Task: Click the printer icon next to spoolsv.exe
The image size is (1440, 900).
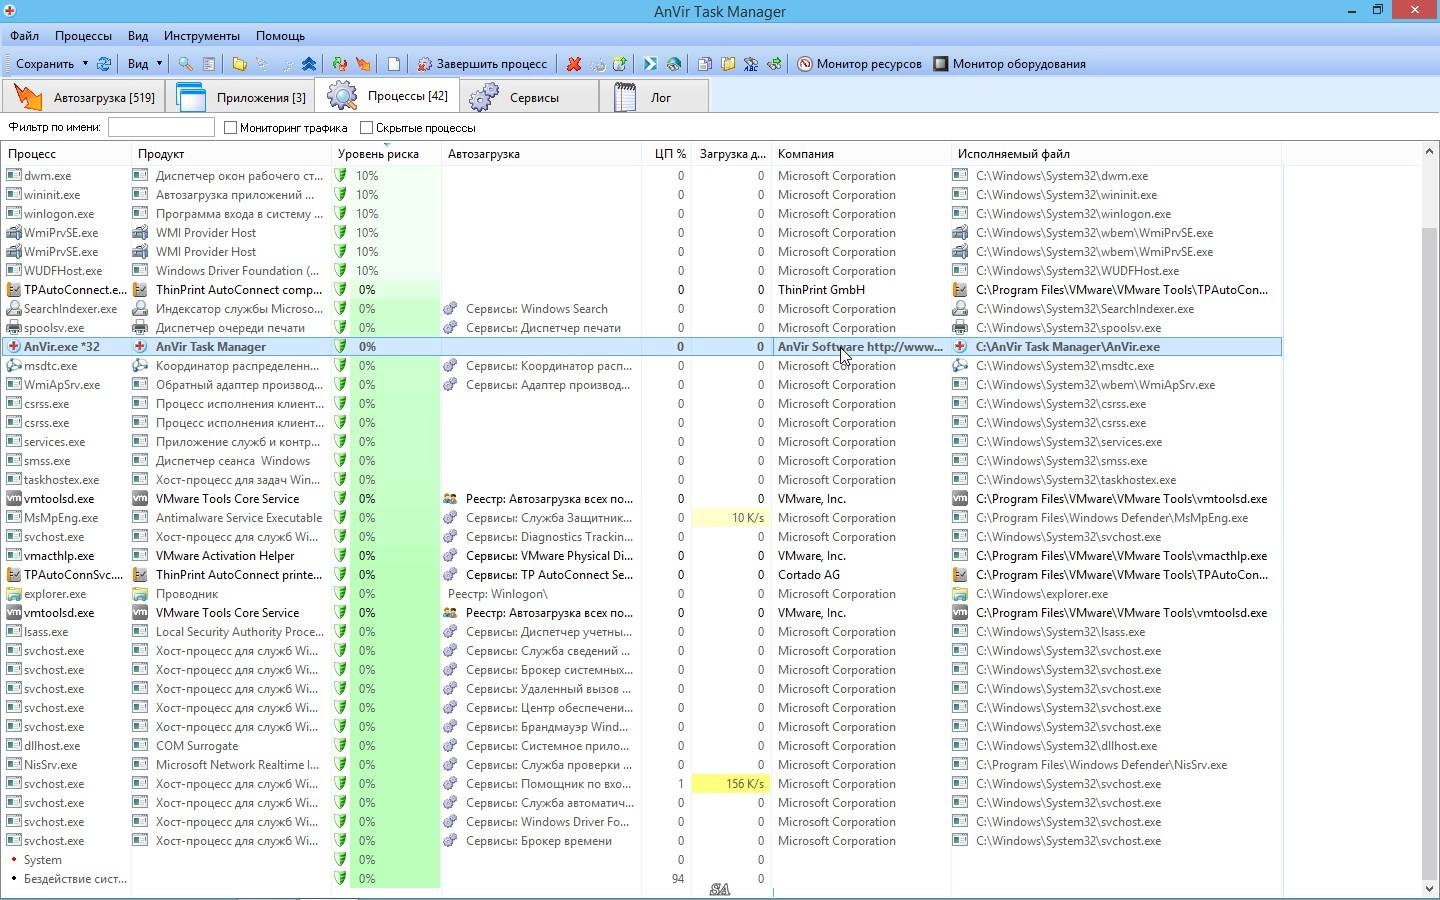Action: click(14, 327)
